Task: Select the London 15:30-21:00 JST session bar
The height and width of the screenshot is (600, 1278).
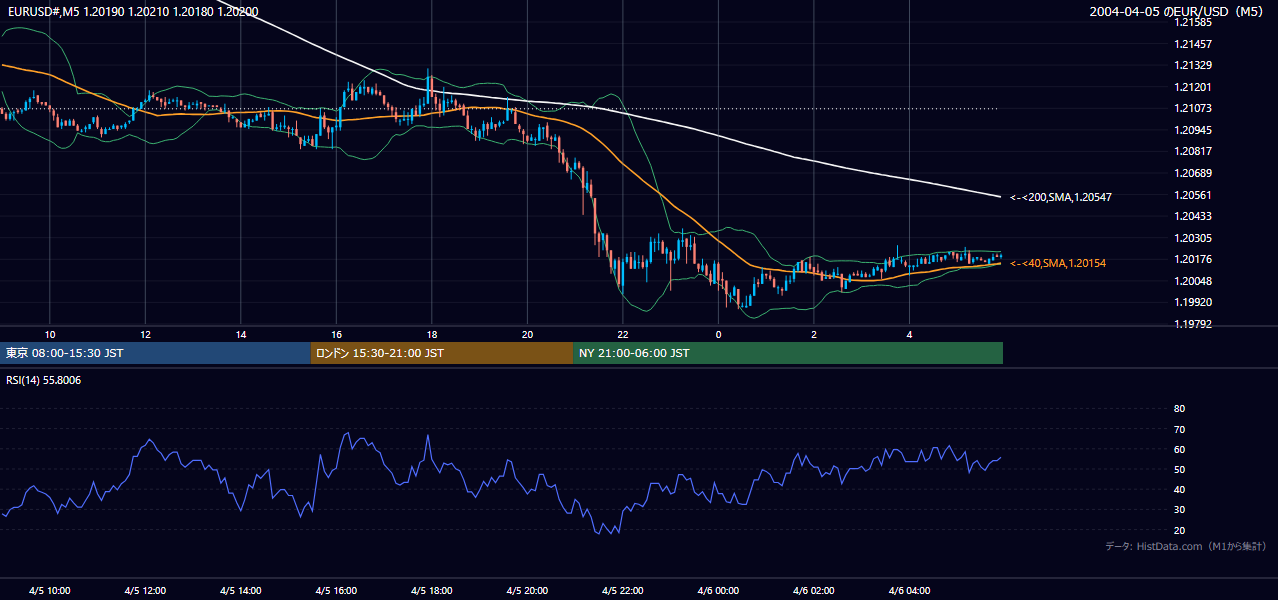Action: (x=442, y=353)
